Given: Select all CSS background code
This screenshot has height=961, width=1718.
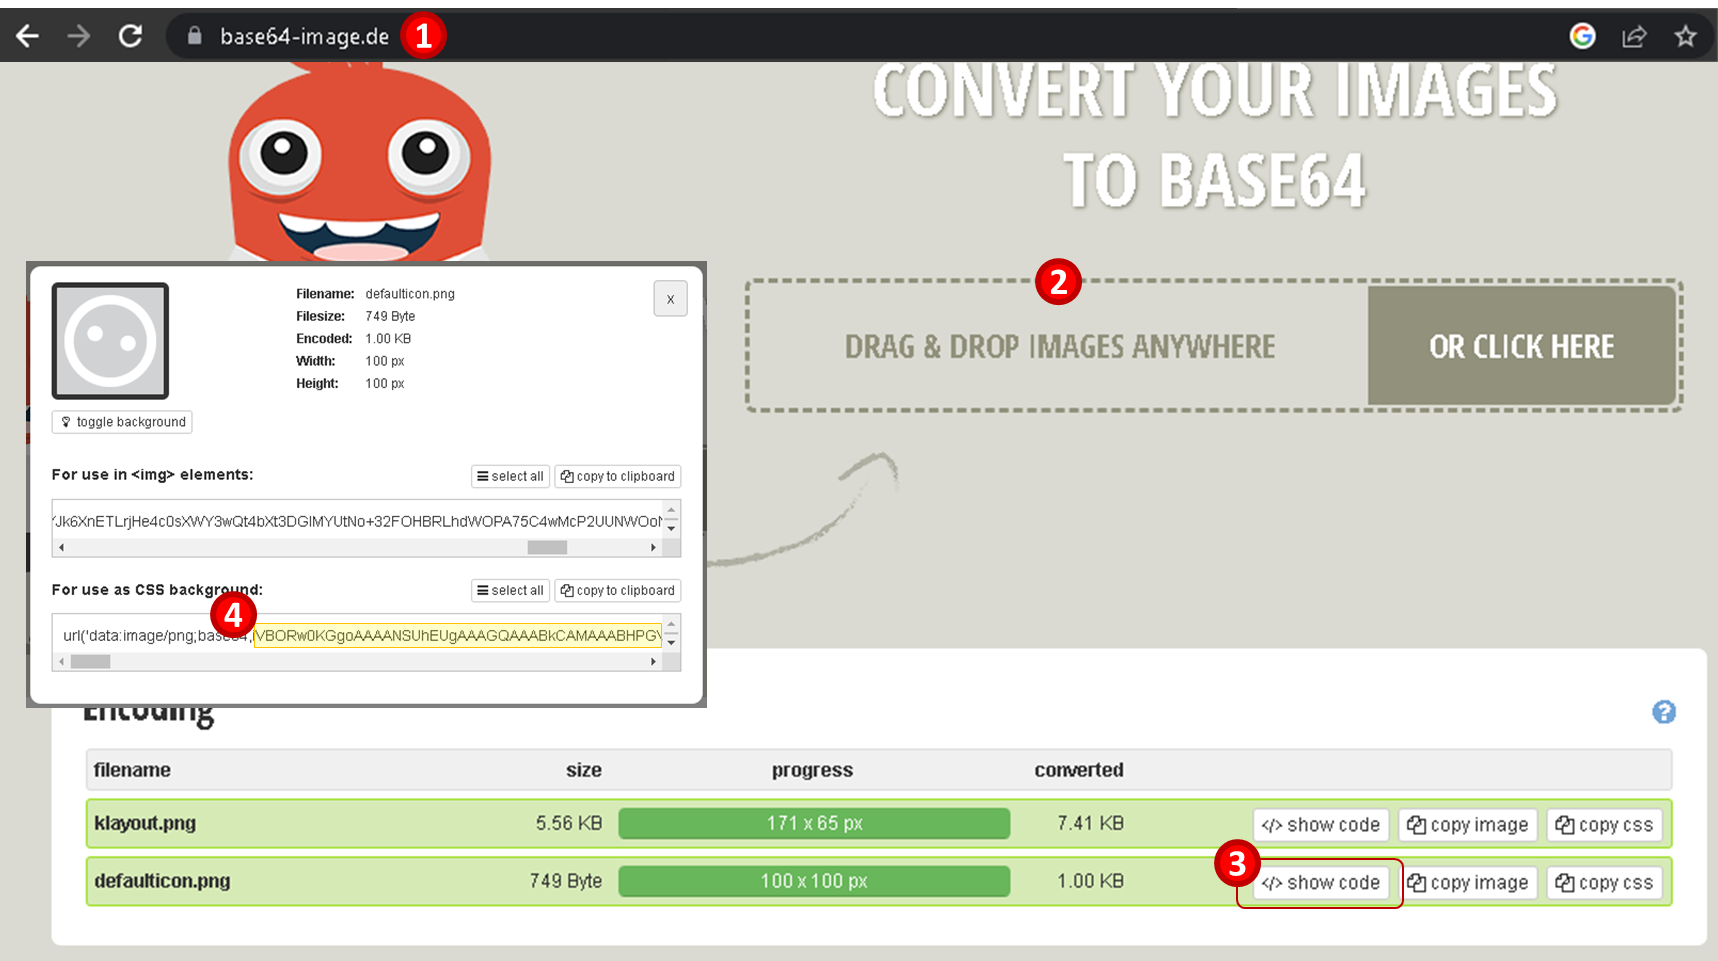Looking at the screenshot, I should pos(510,590).
